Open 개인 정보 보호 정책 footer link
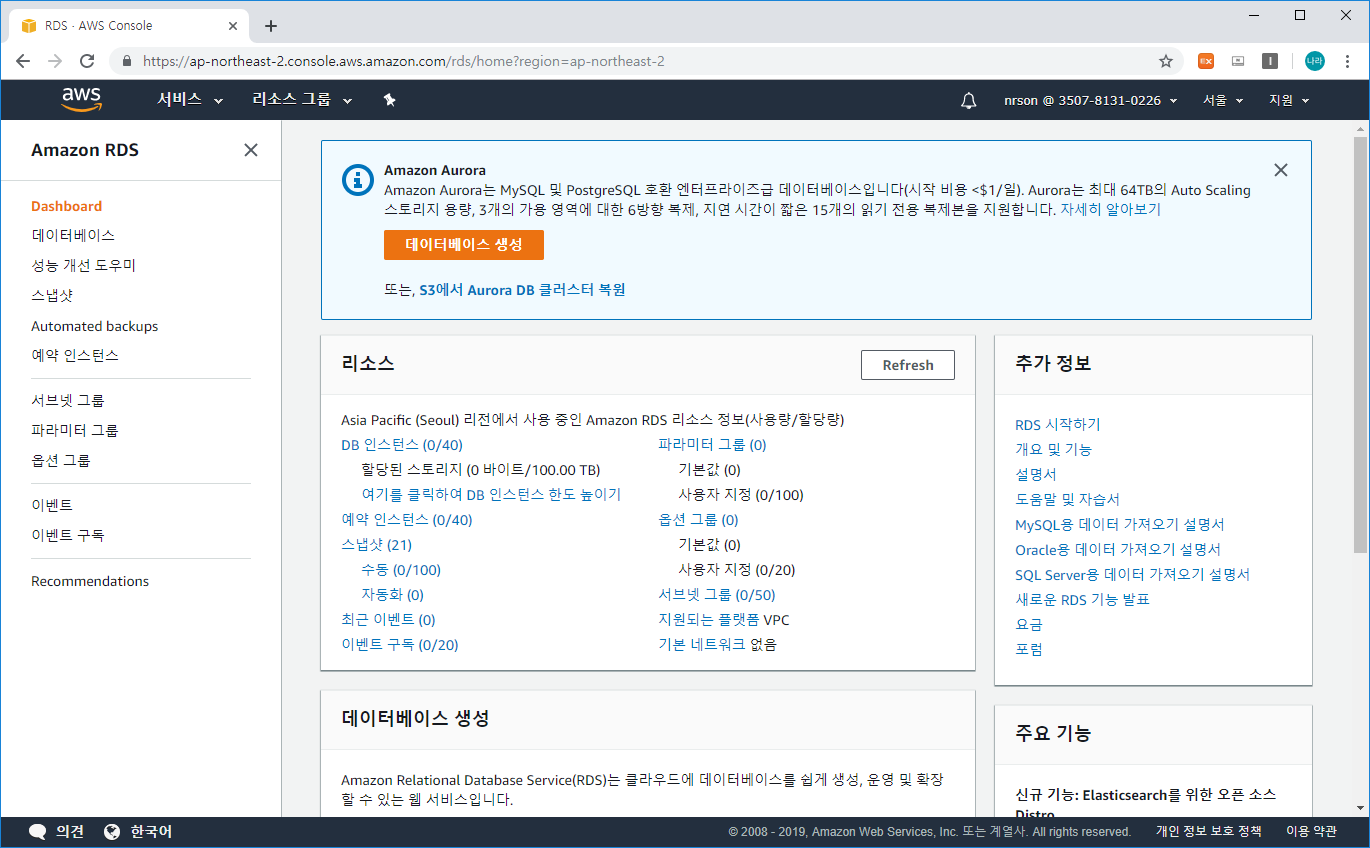 1208,832
